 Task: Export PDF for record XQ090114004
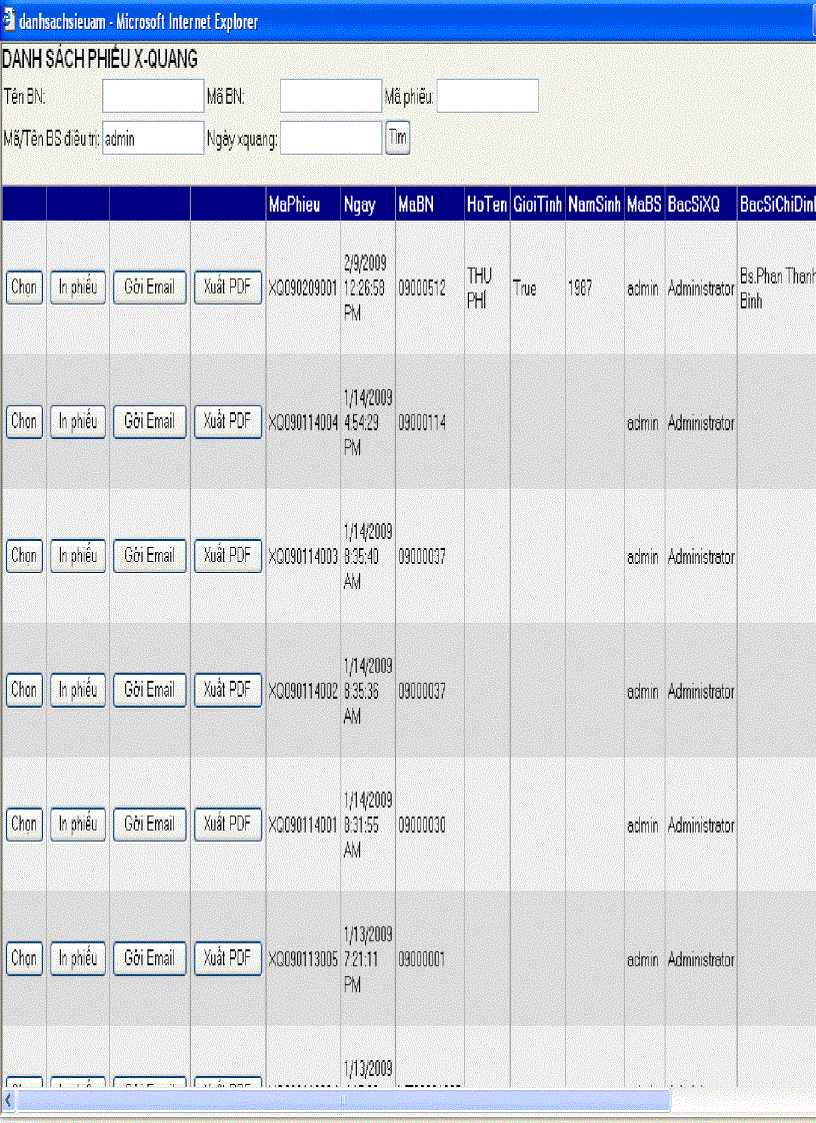point(227,422)
